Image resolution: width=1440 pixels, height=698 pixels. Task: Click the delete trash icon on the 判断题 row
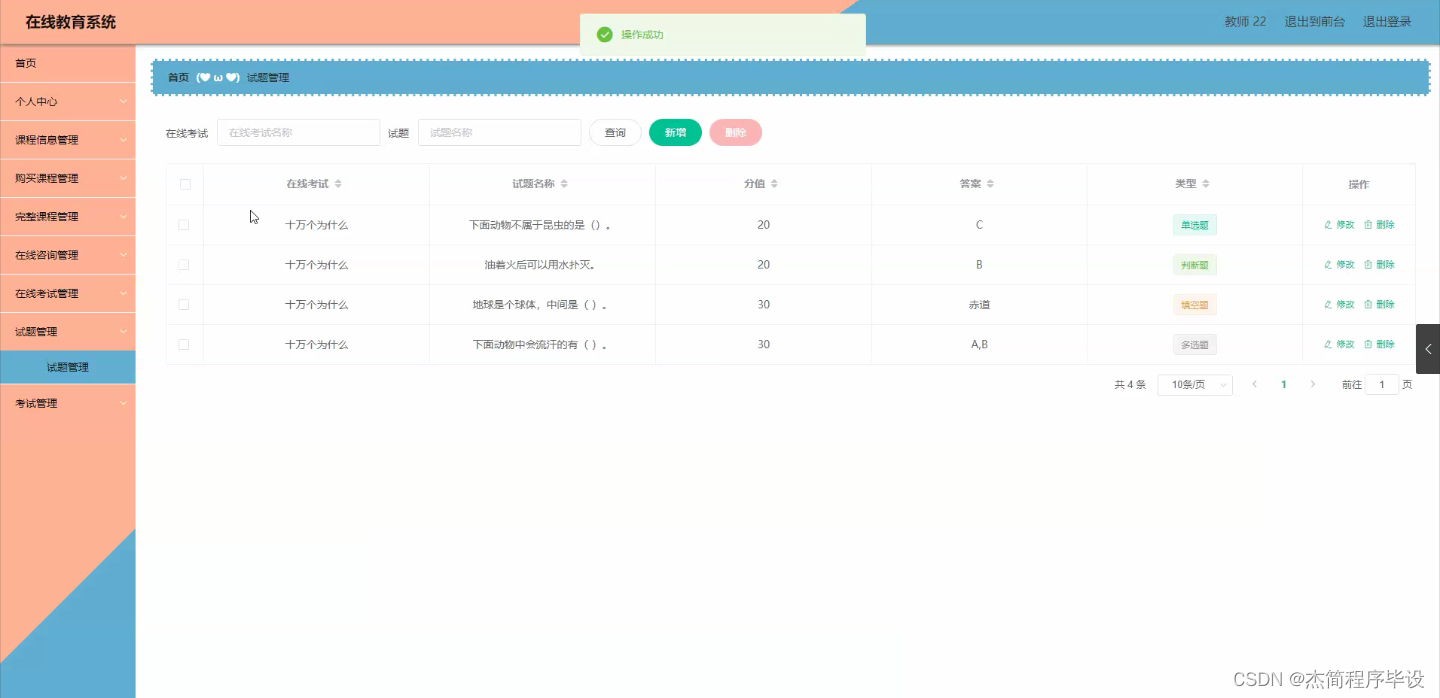pos(1368,264)
